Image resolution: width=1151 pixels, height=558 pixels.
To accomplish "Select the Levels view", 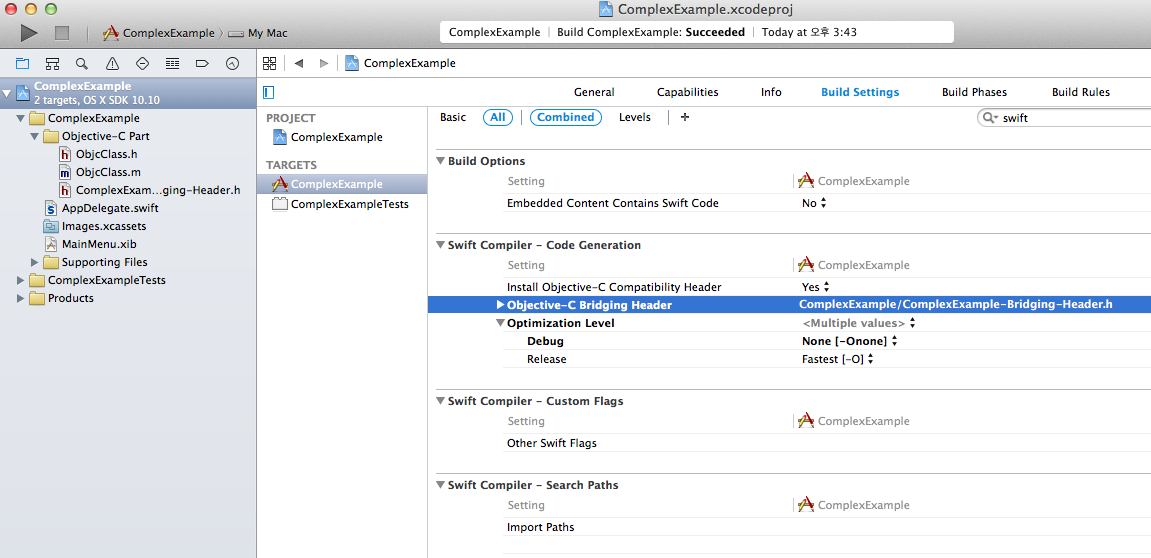I will point(635,117).
